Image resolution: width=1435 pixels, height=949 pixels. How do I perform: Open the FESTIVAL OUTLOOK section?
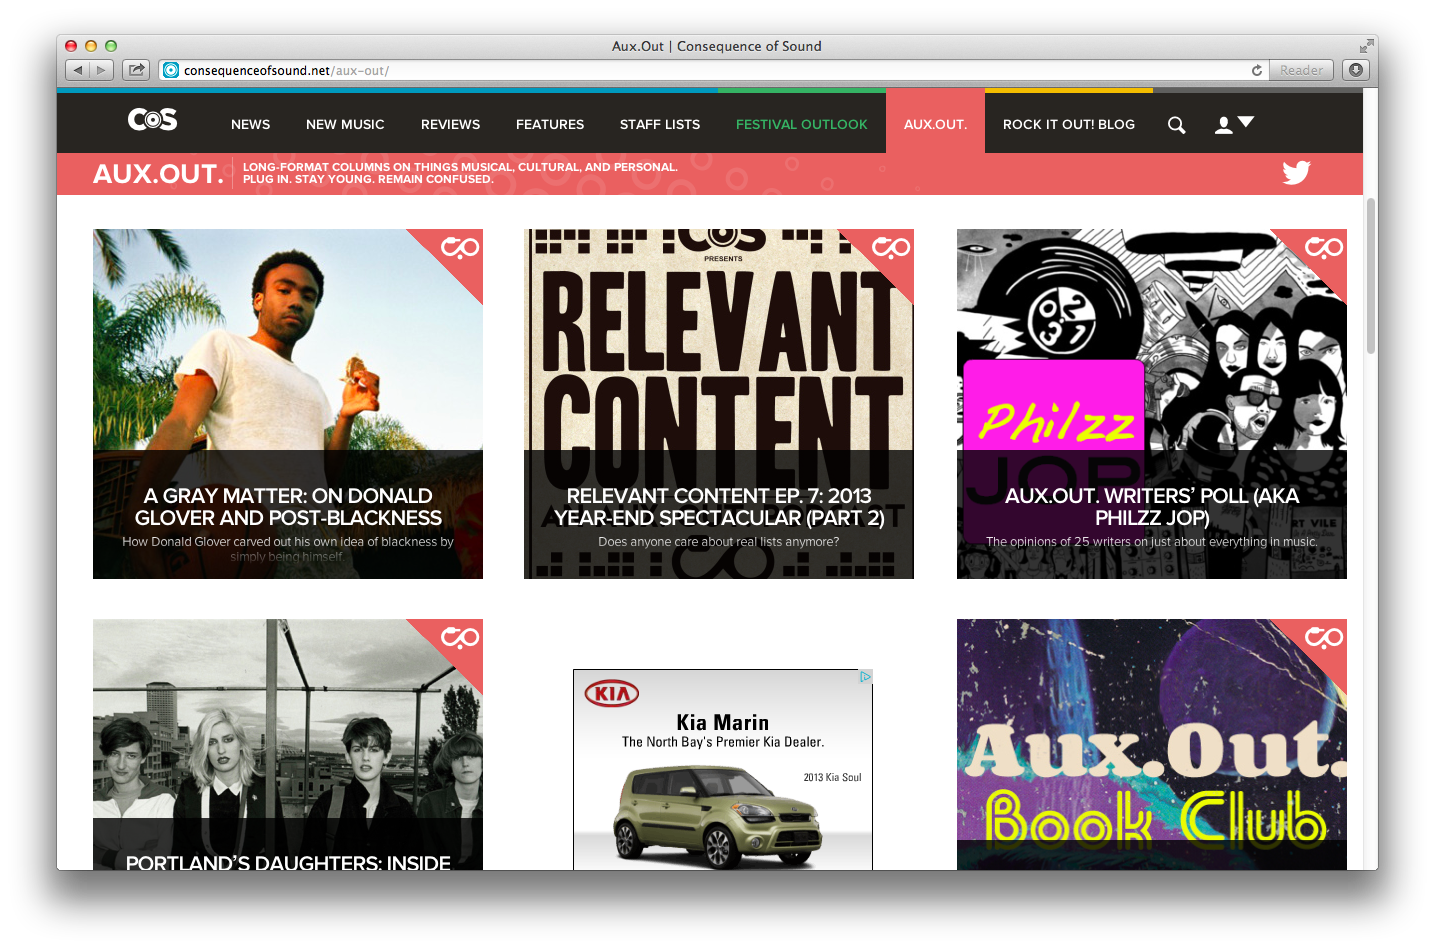pyautogui.click(x=802, y=124)
